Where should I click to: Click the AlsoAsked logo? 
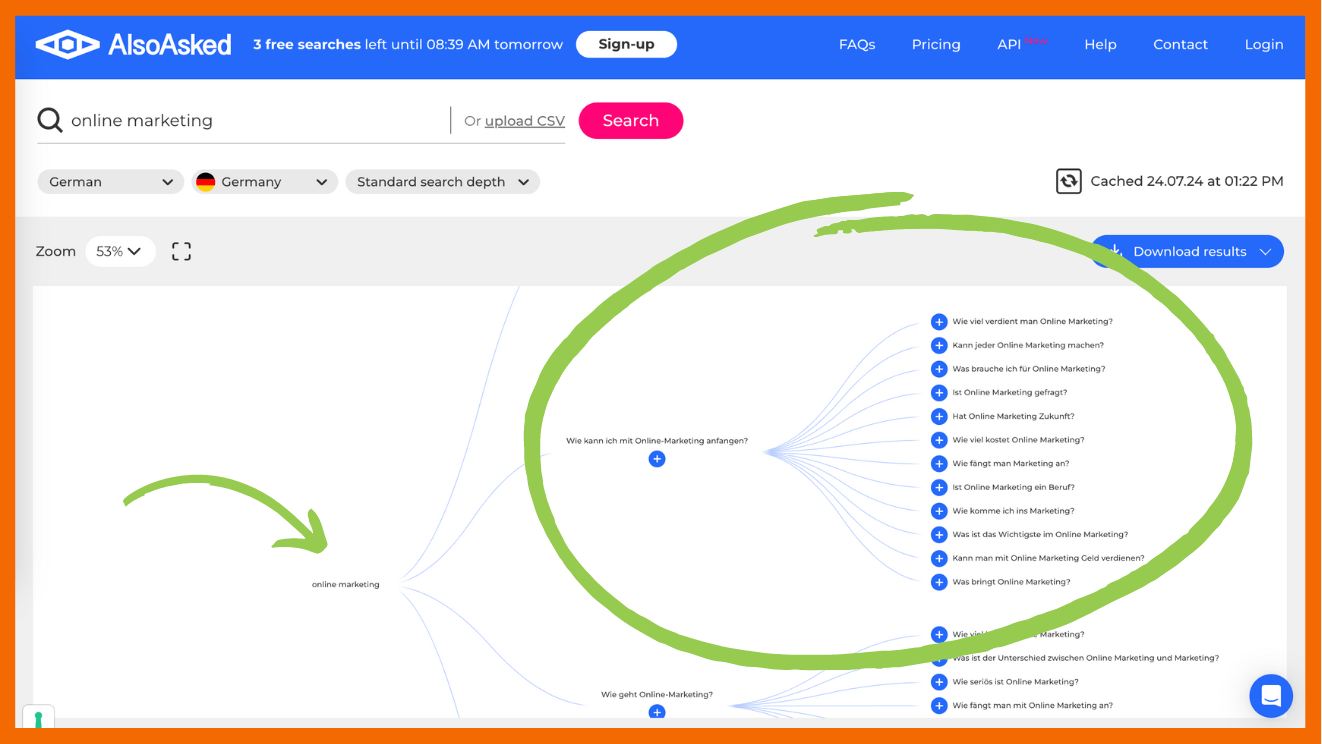(133, 44)
